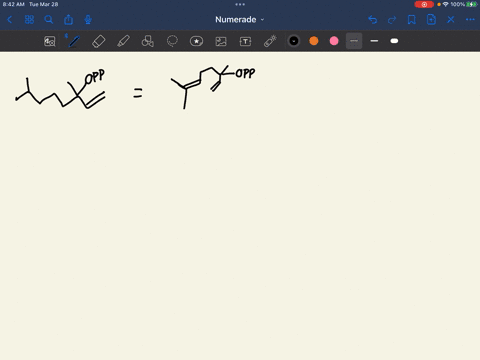Viewport: 480px width, 360px height.
Task: Close the editing toolbar with X
Action: [x=451, y=20]
